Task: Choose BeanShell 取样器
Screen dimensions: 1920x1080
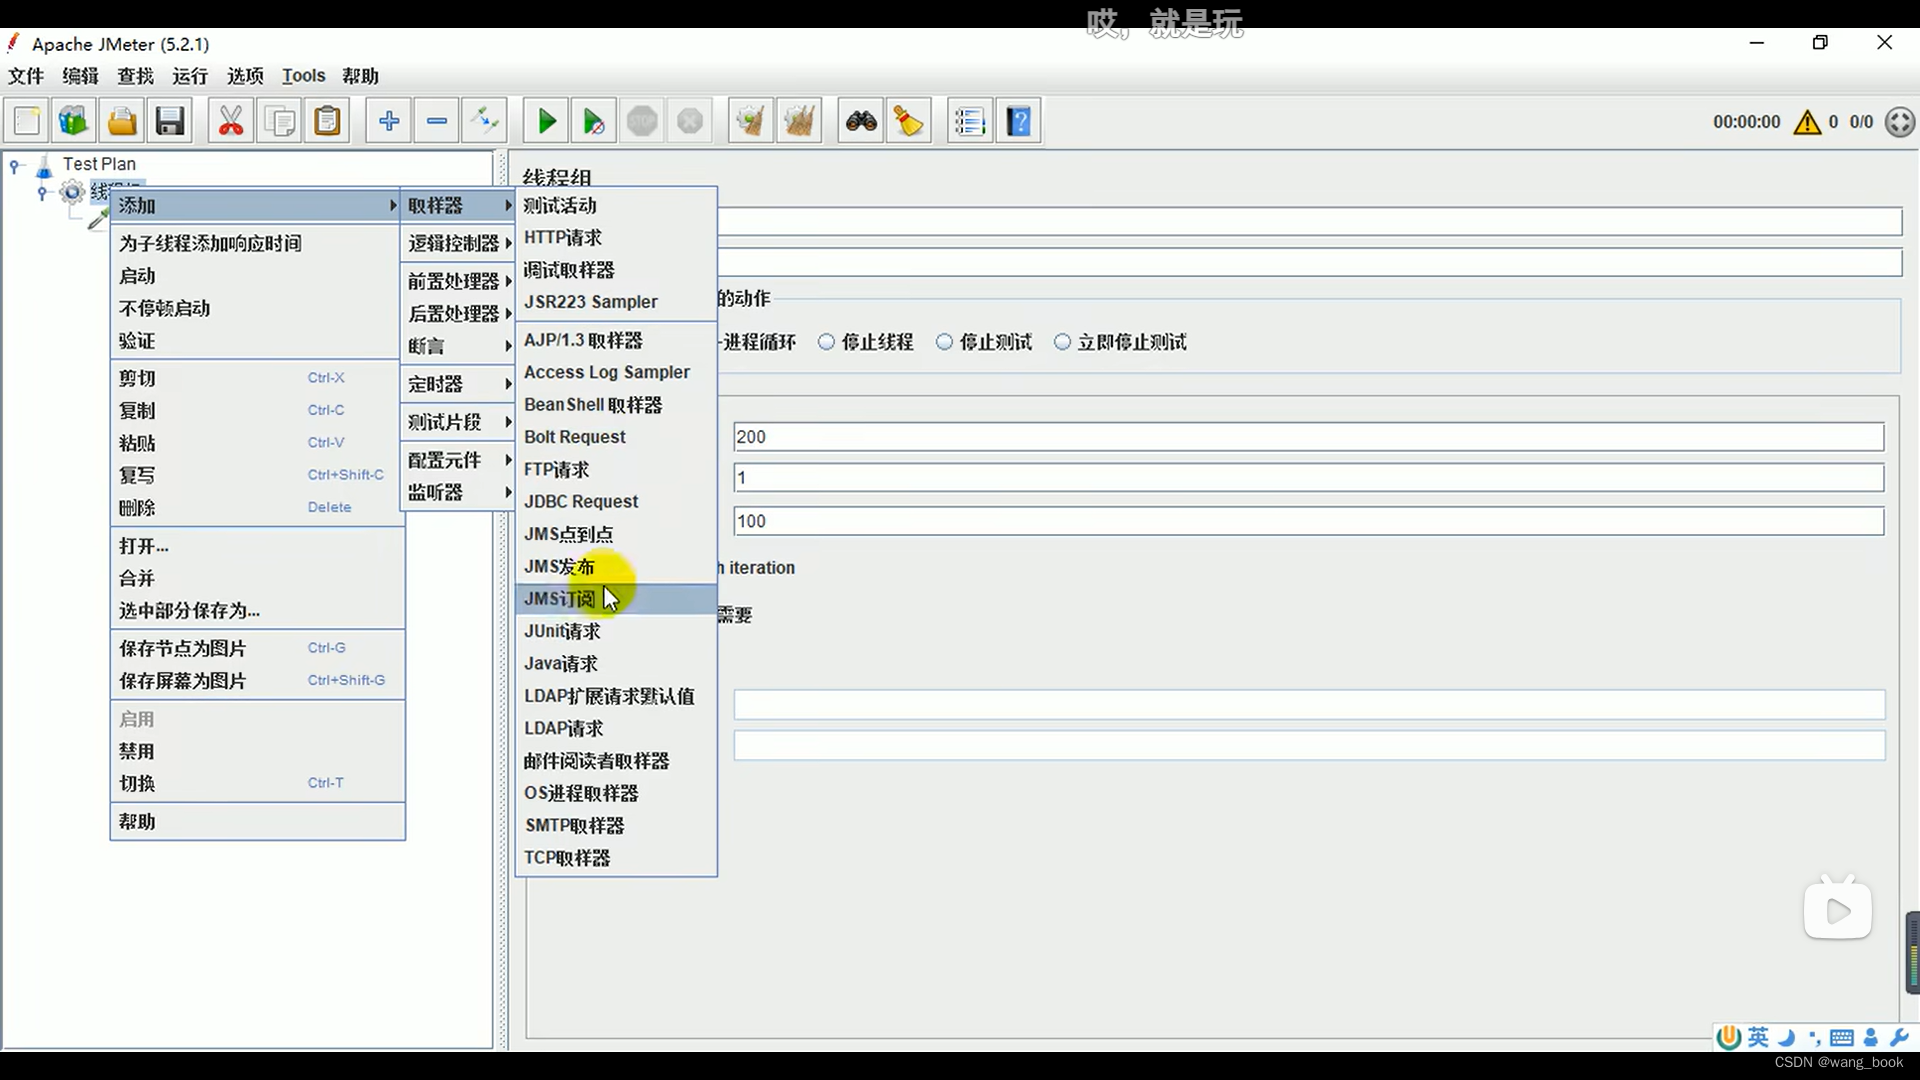Action: 616,404
